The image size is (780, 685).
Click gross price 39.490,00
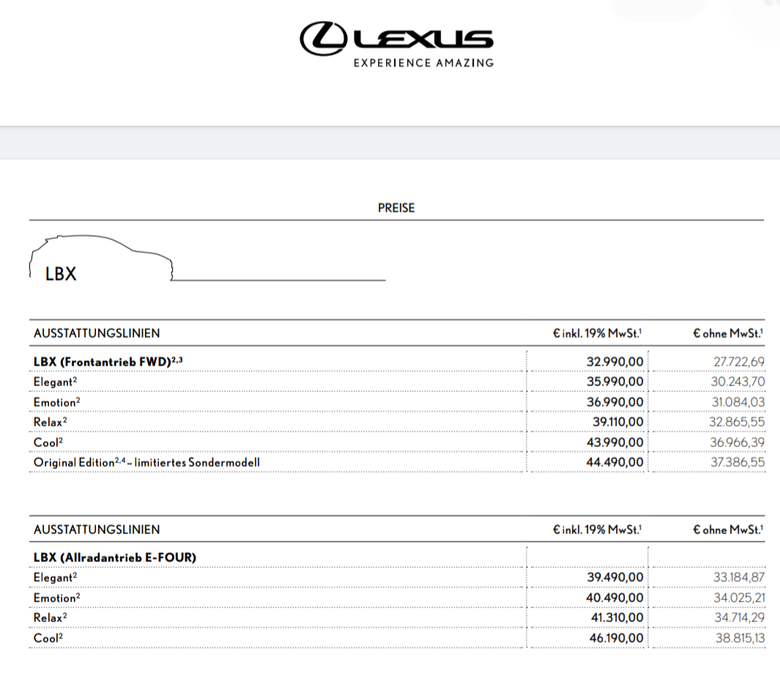[615, 577]
